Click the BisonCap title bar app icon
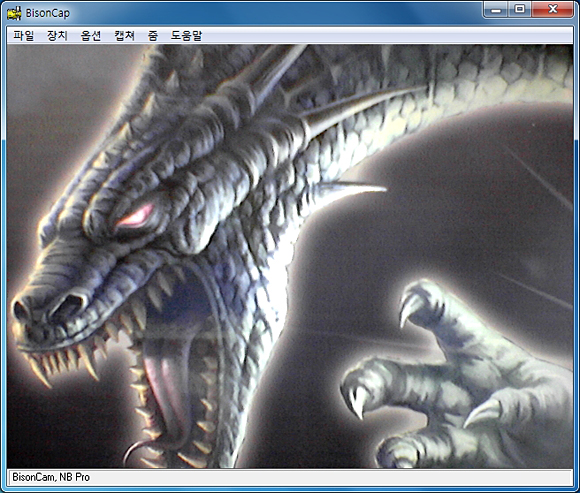The image size is (580, 493). pyautogui.click(x=14, y=13)
